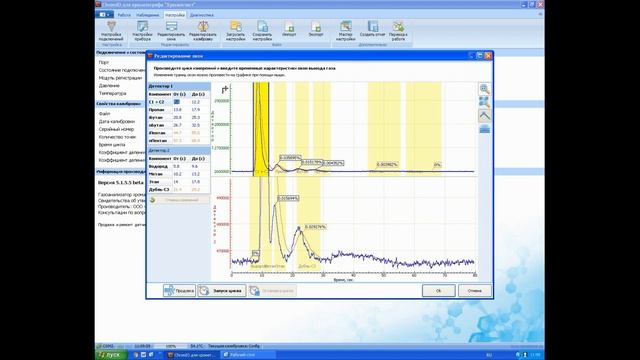
Task: Click the Рабочий стол taskbar button
Action: click(x=248, y=355)
